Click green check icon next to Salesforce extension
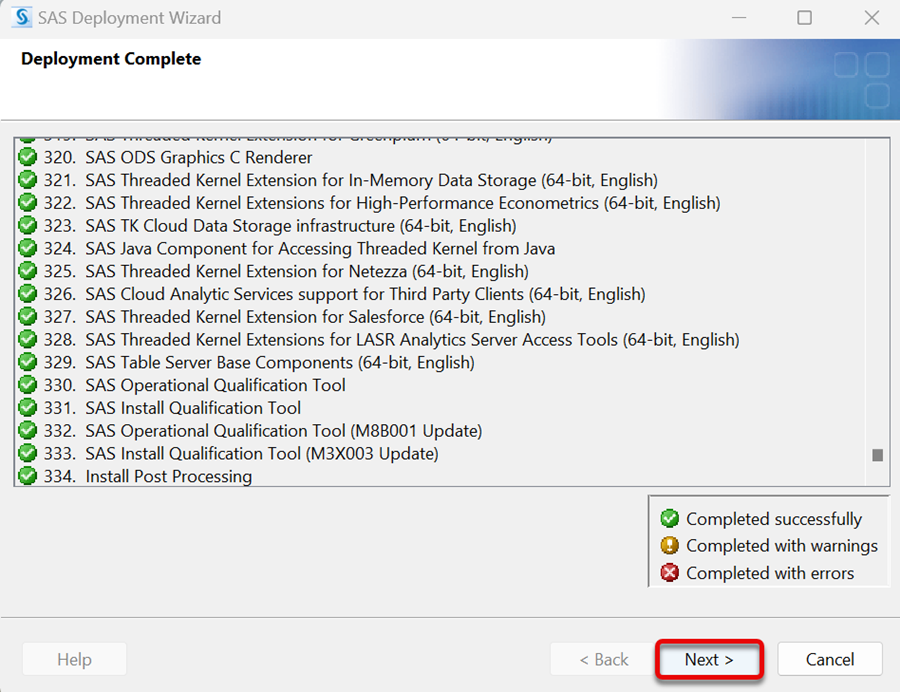This screenshot has width=900, height=692. click(x=28, y=317)
